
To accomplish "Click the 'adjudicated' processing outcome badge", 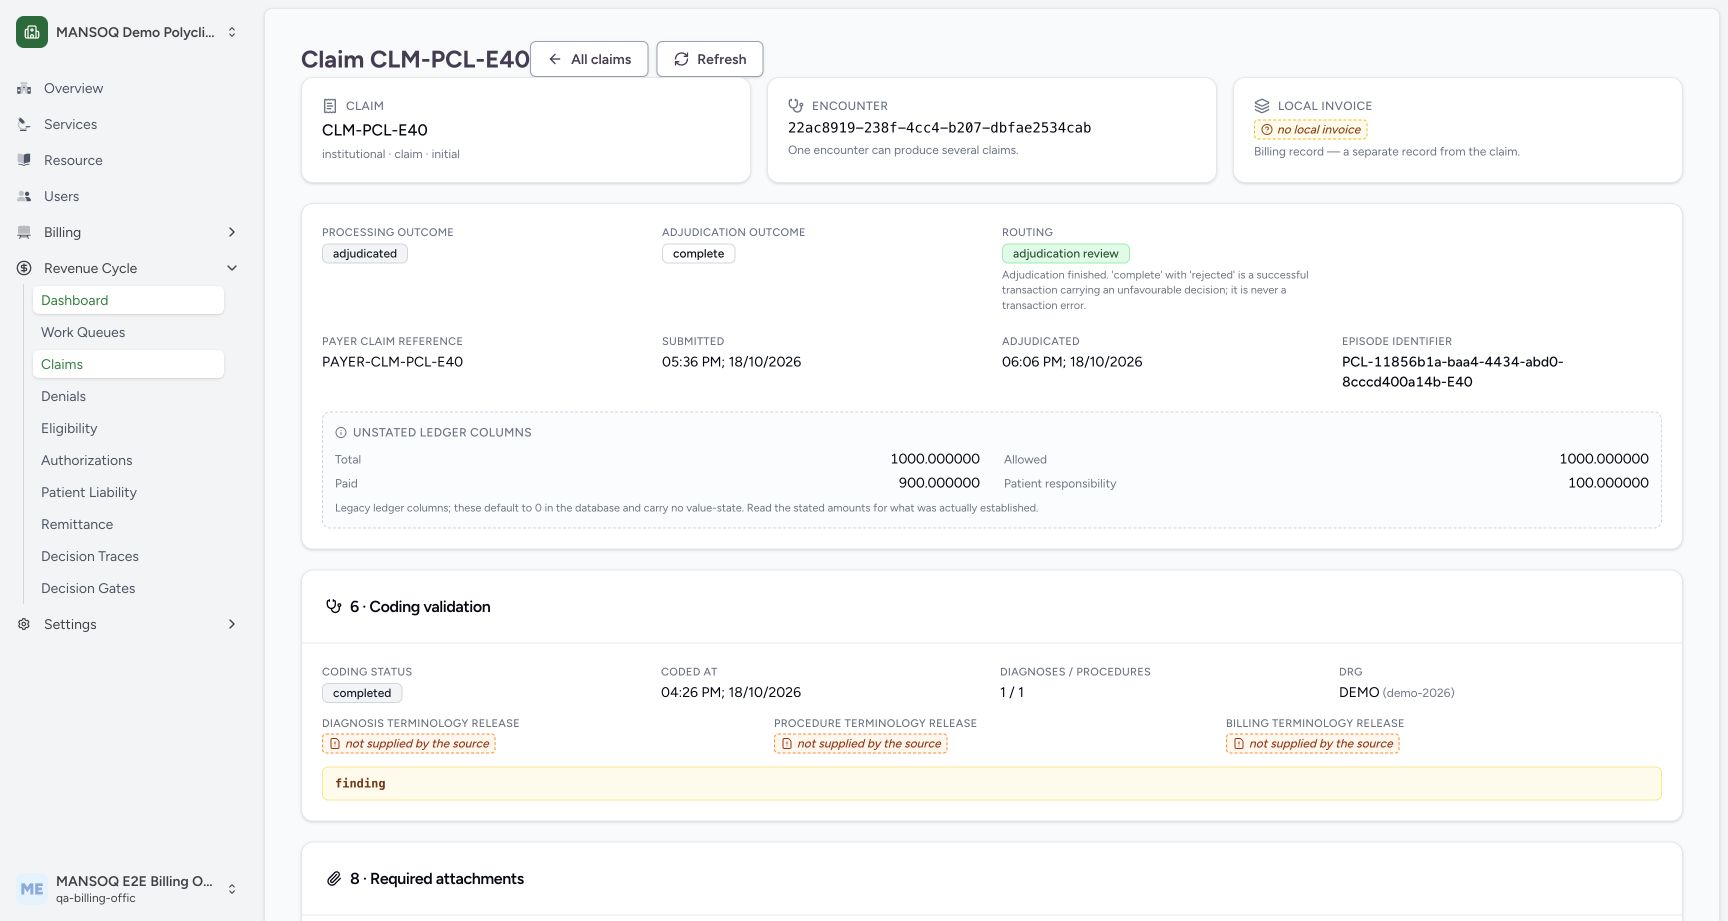I will pyautogui.click(x=365, y=254).
